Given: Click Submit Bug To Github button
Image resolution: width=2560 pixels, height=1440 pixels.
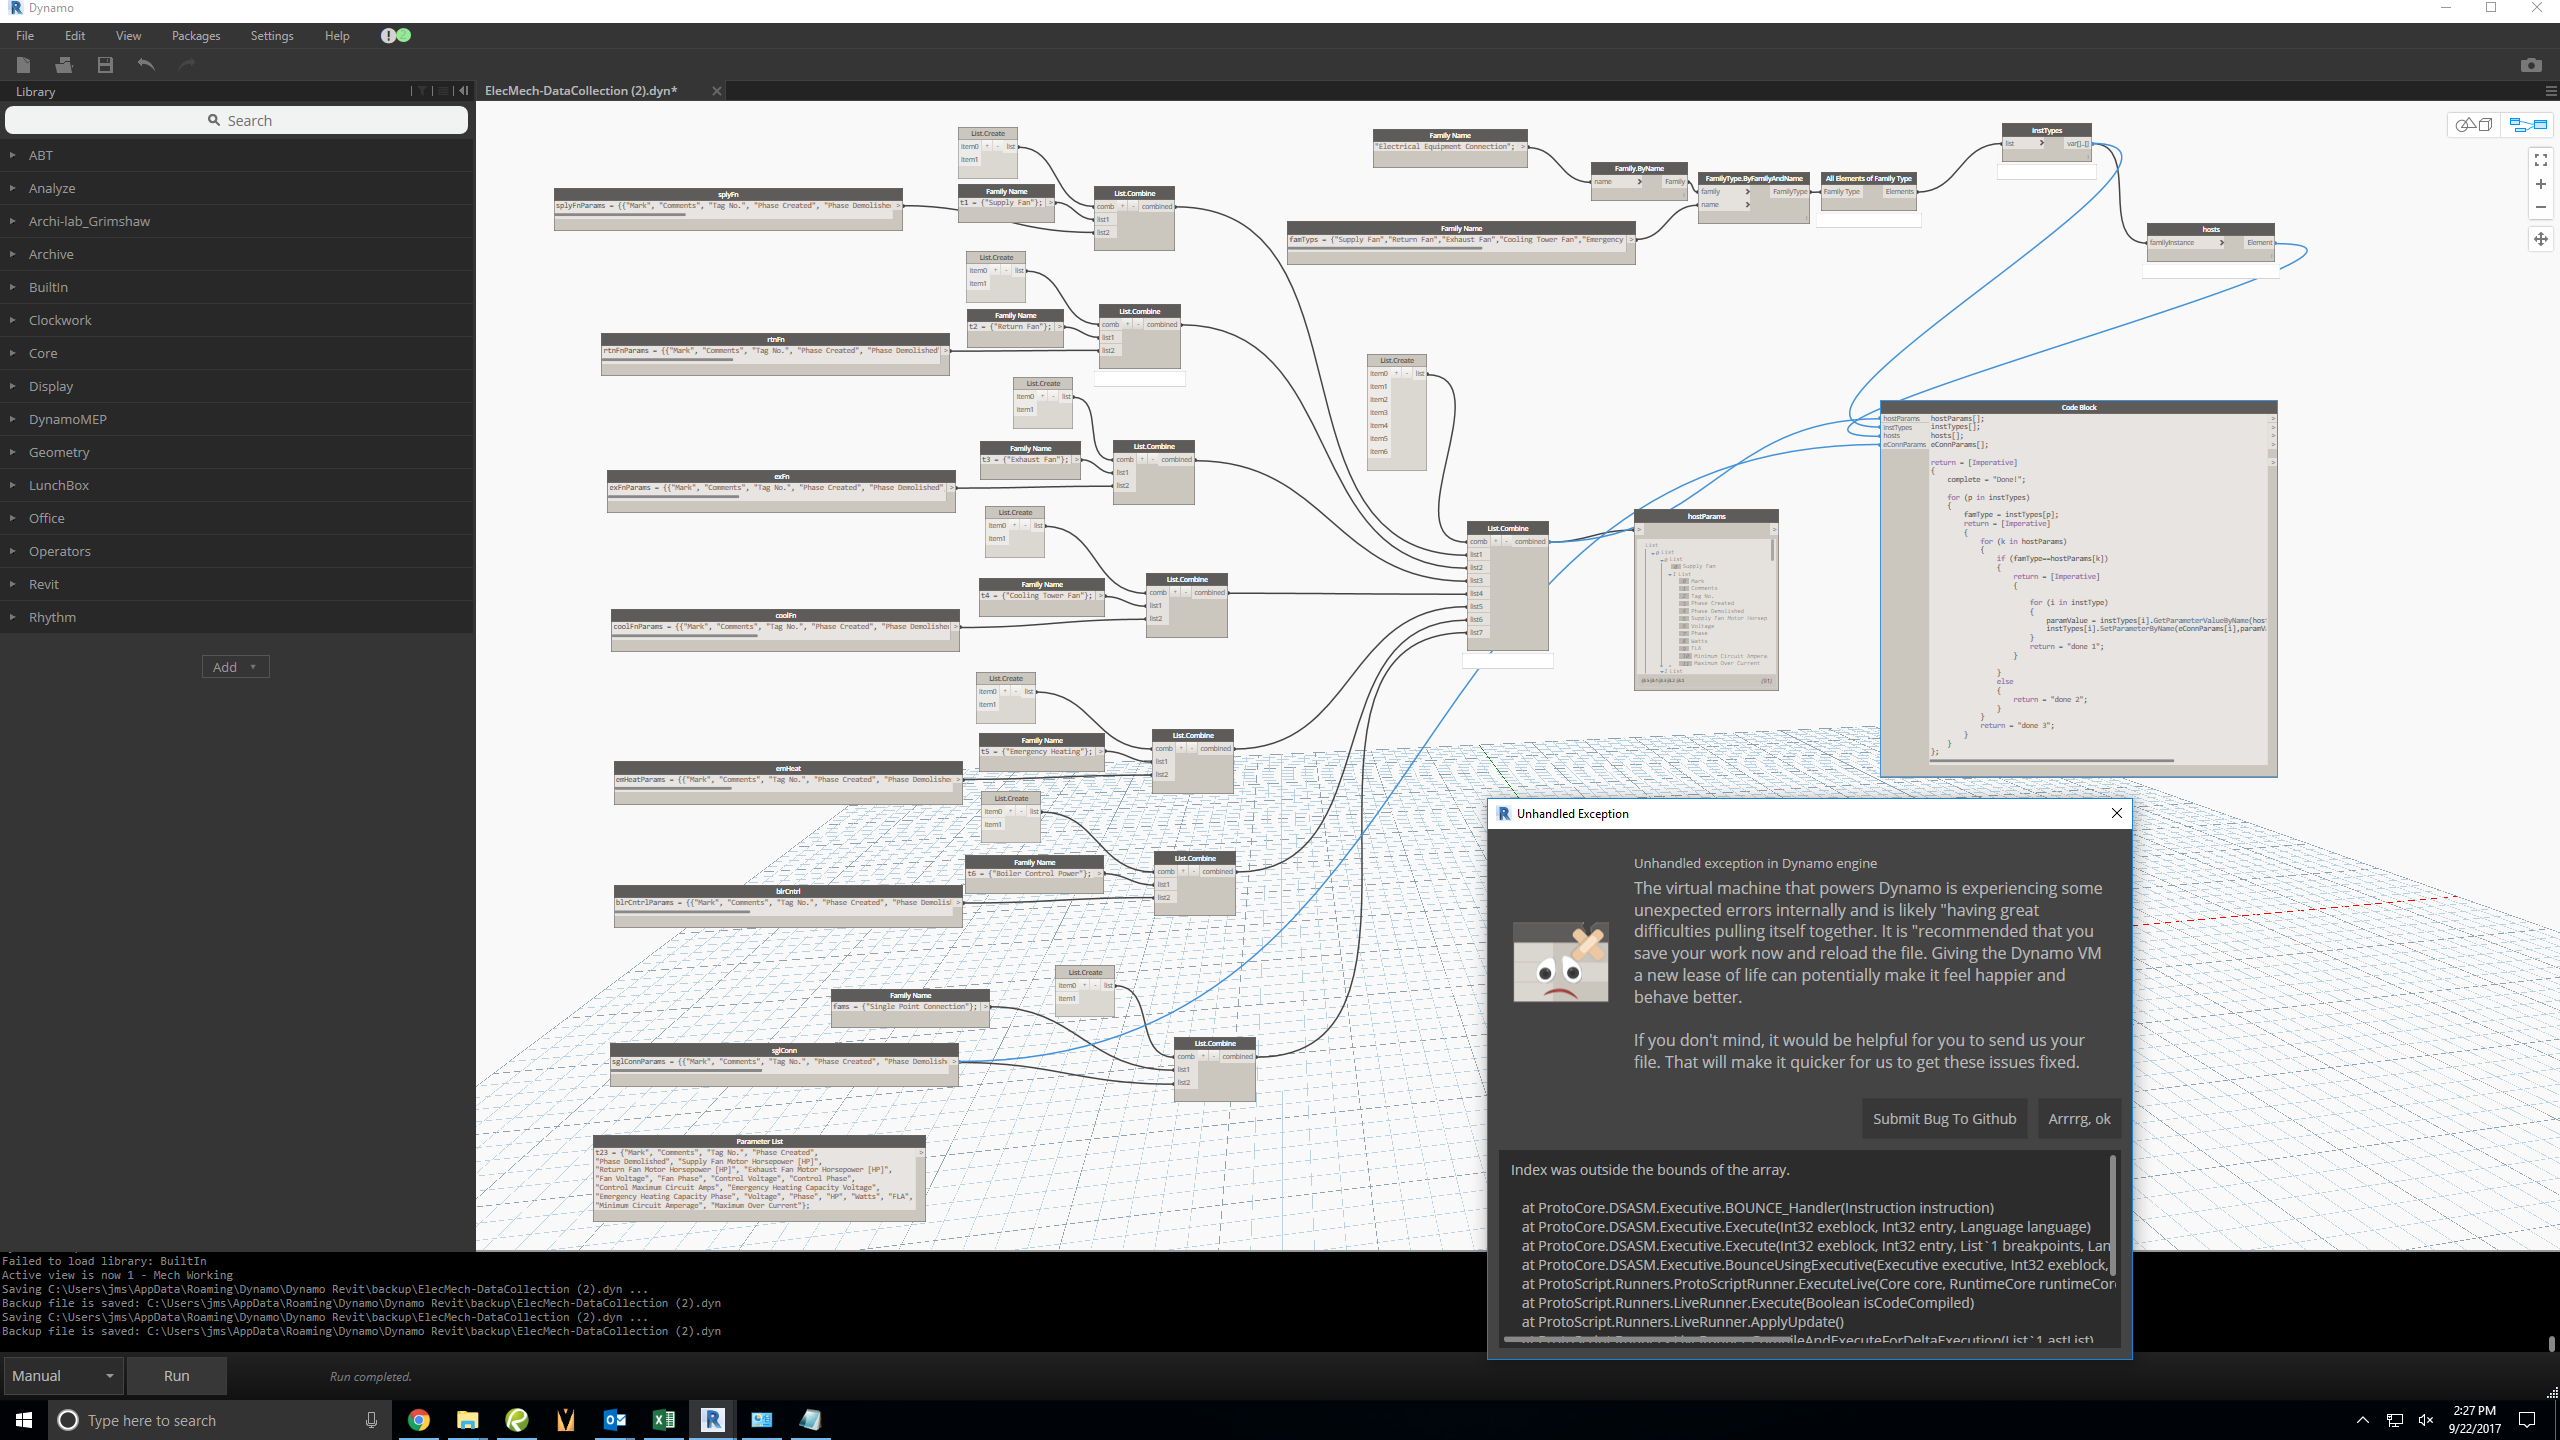Looking at the screenshot, I should click(x=1944, y=1119).
